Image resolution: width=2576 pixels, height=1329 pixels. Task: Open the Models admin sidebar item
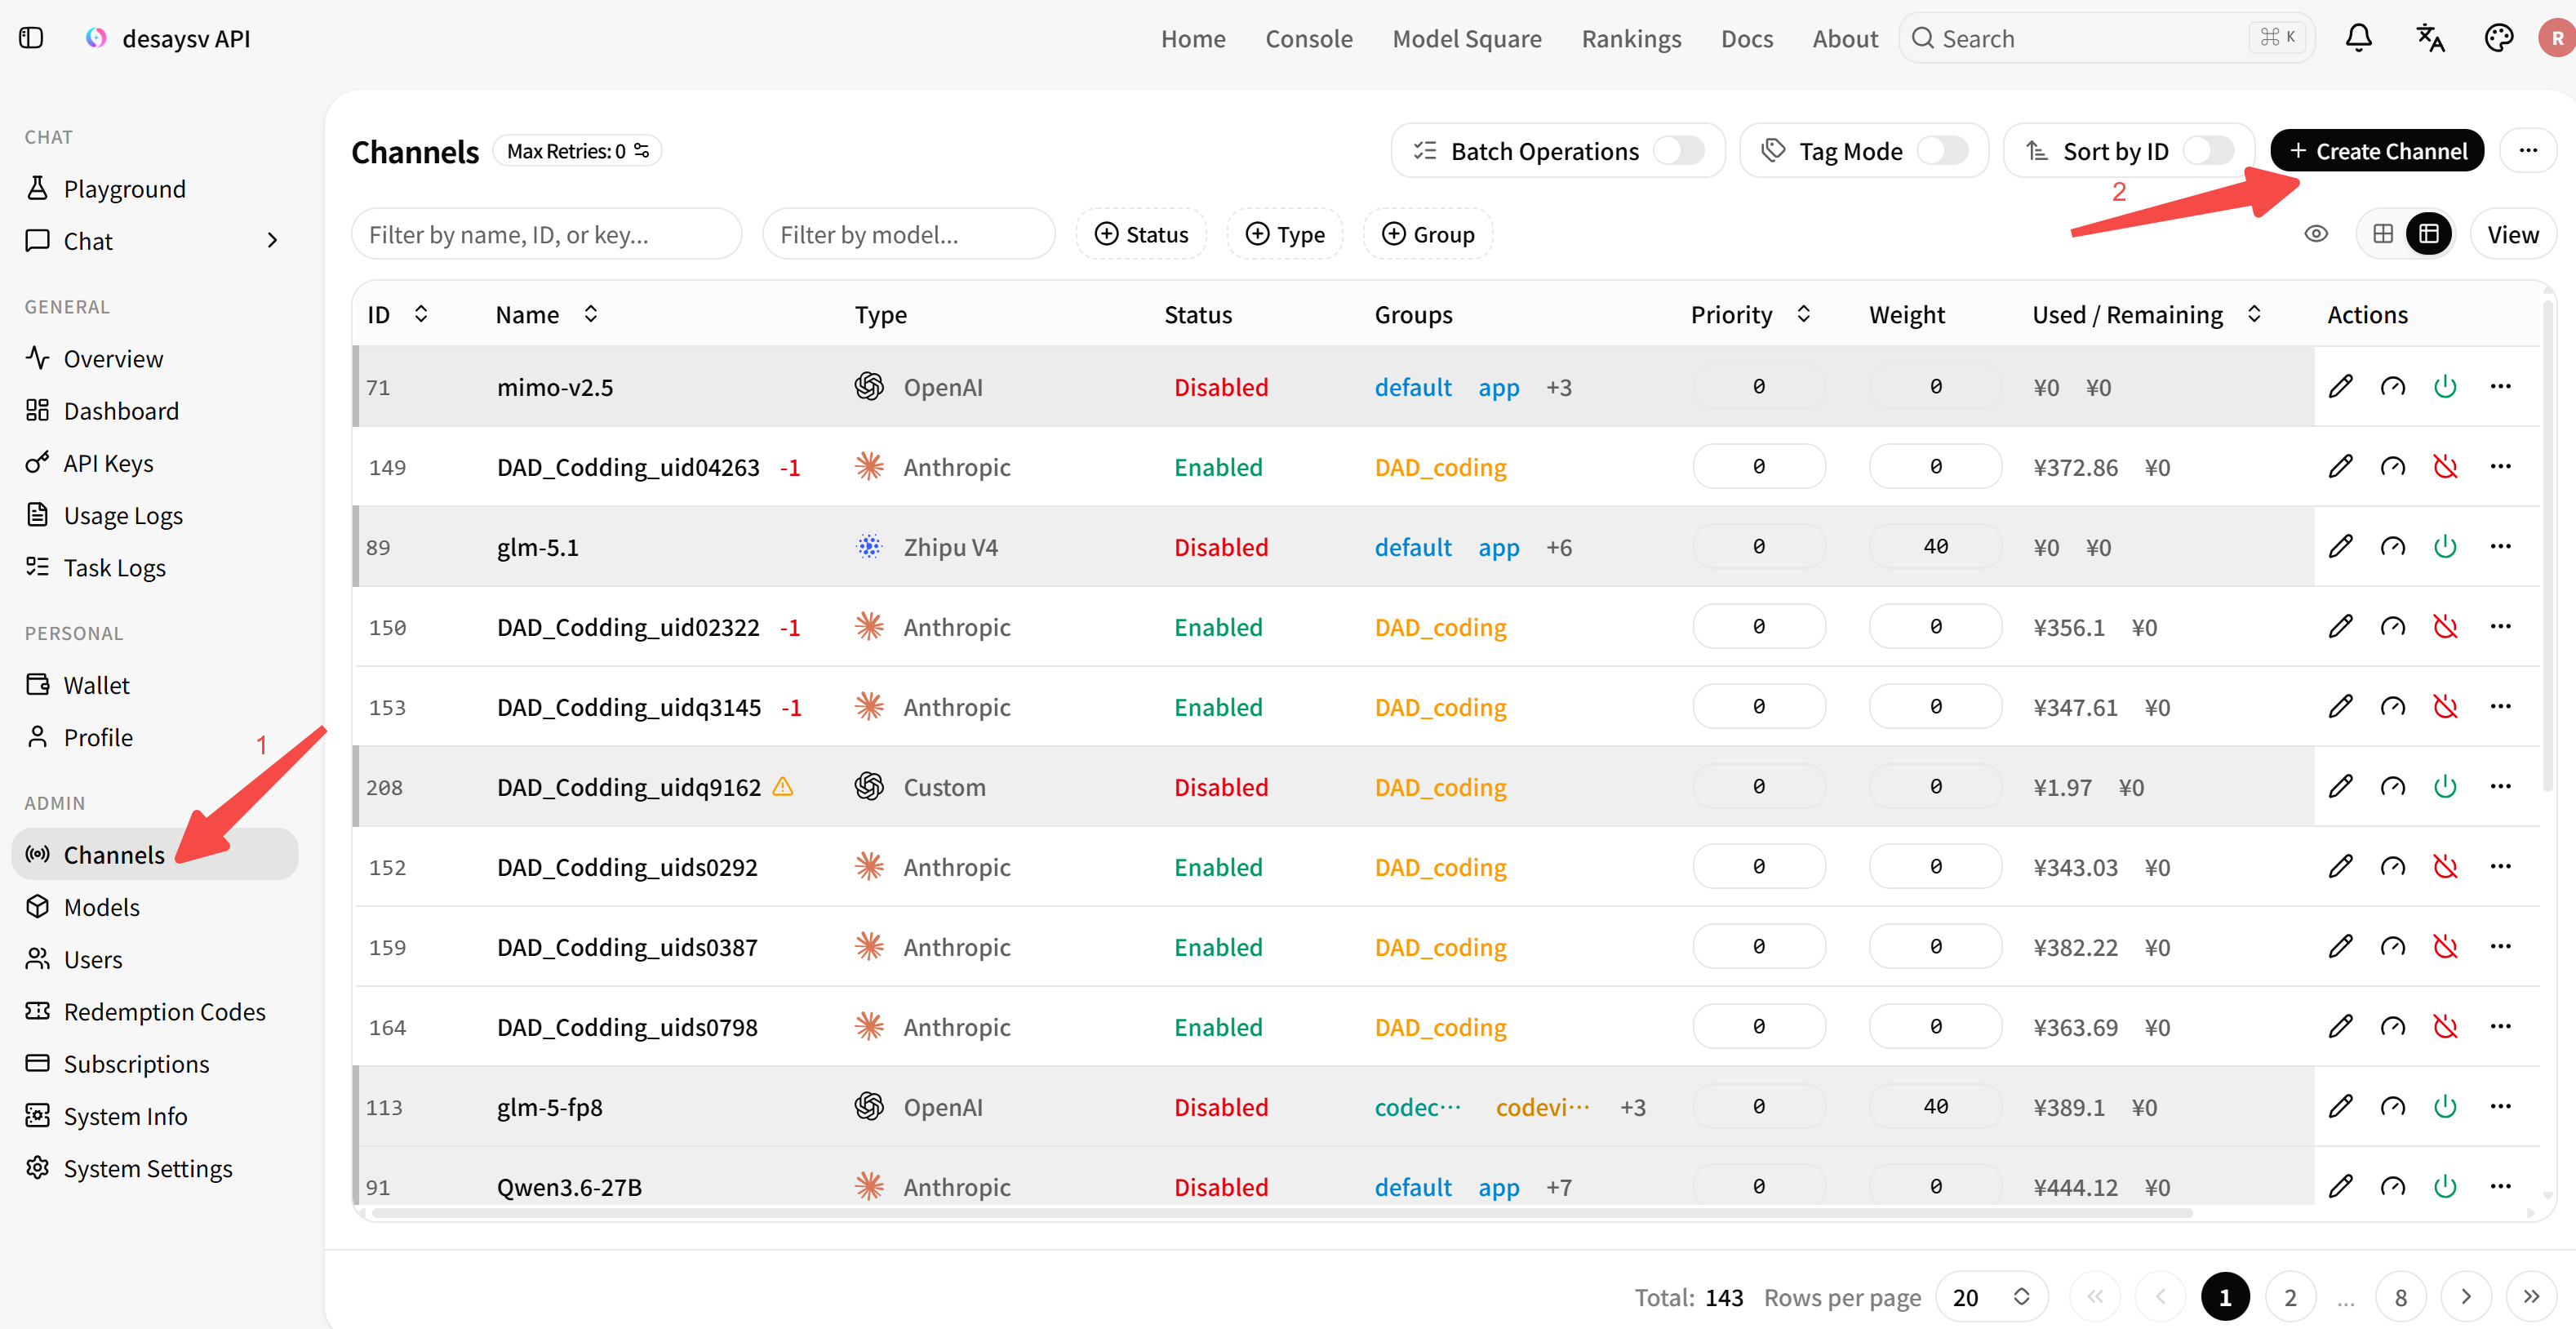click(155, 906)
